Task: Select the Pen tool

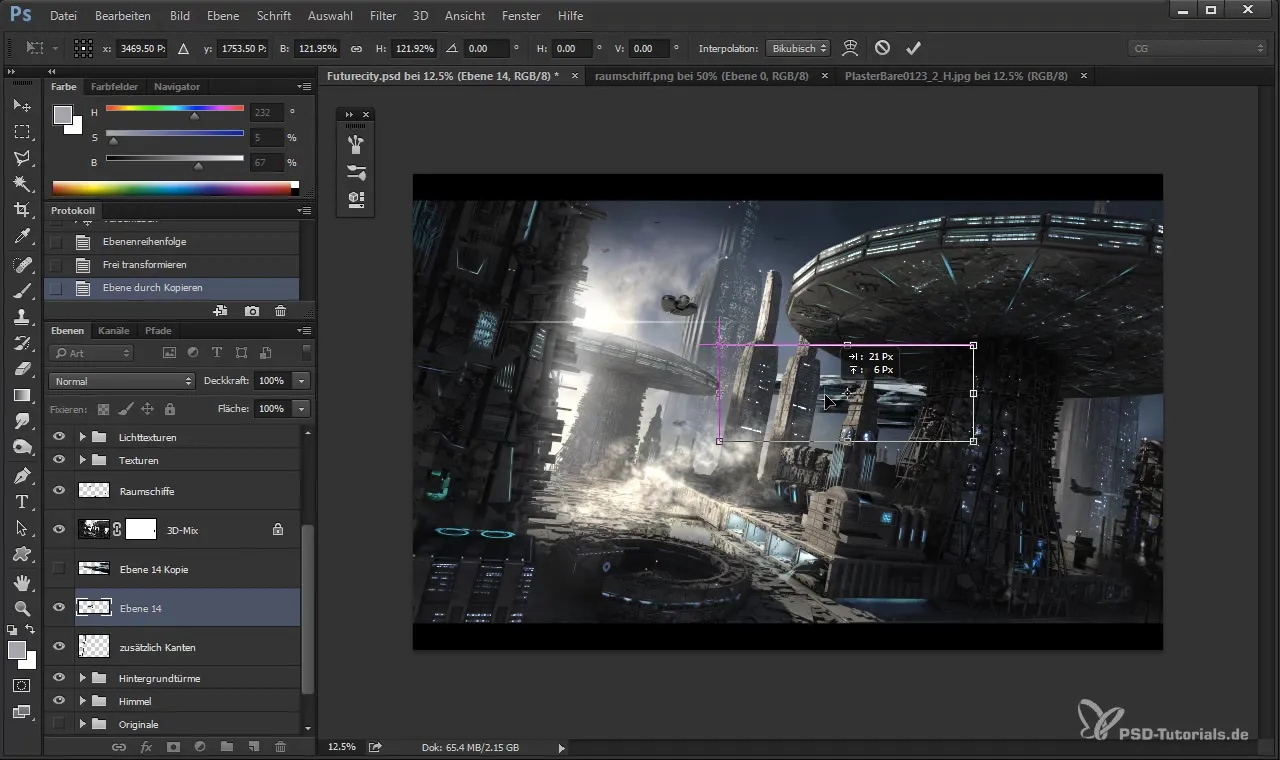Action: point(22,475)
